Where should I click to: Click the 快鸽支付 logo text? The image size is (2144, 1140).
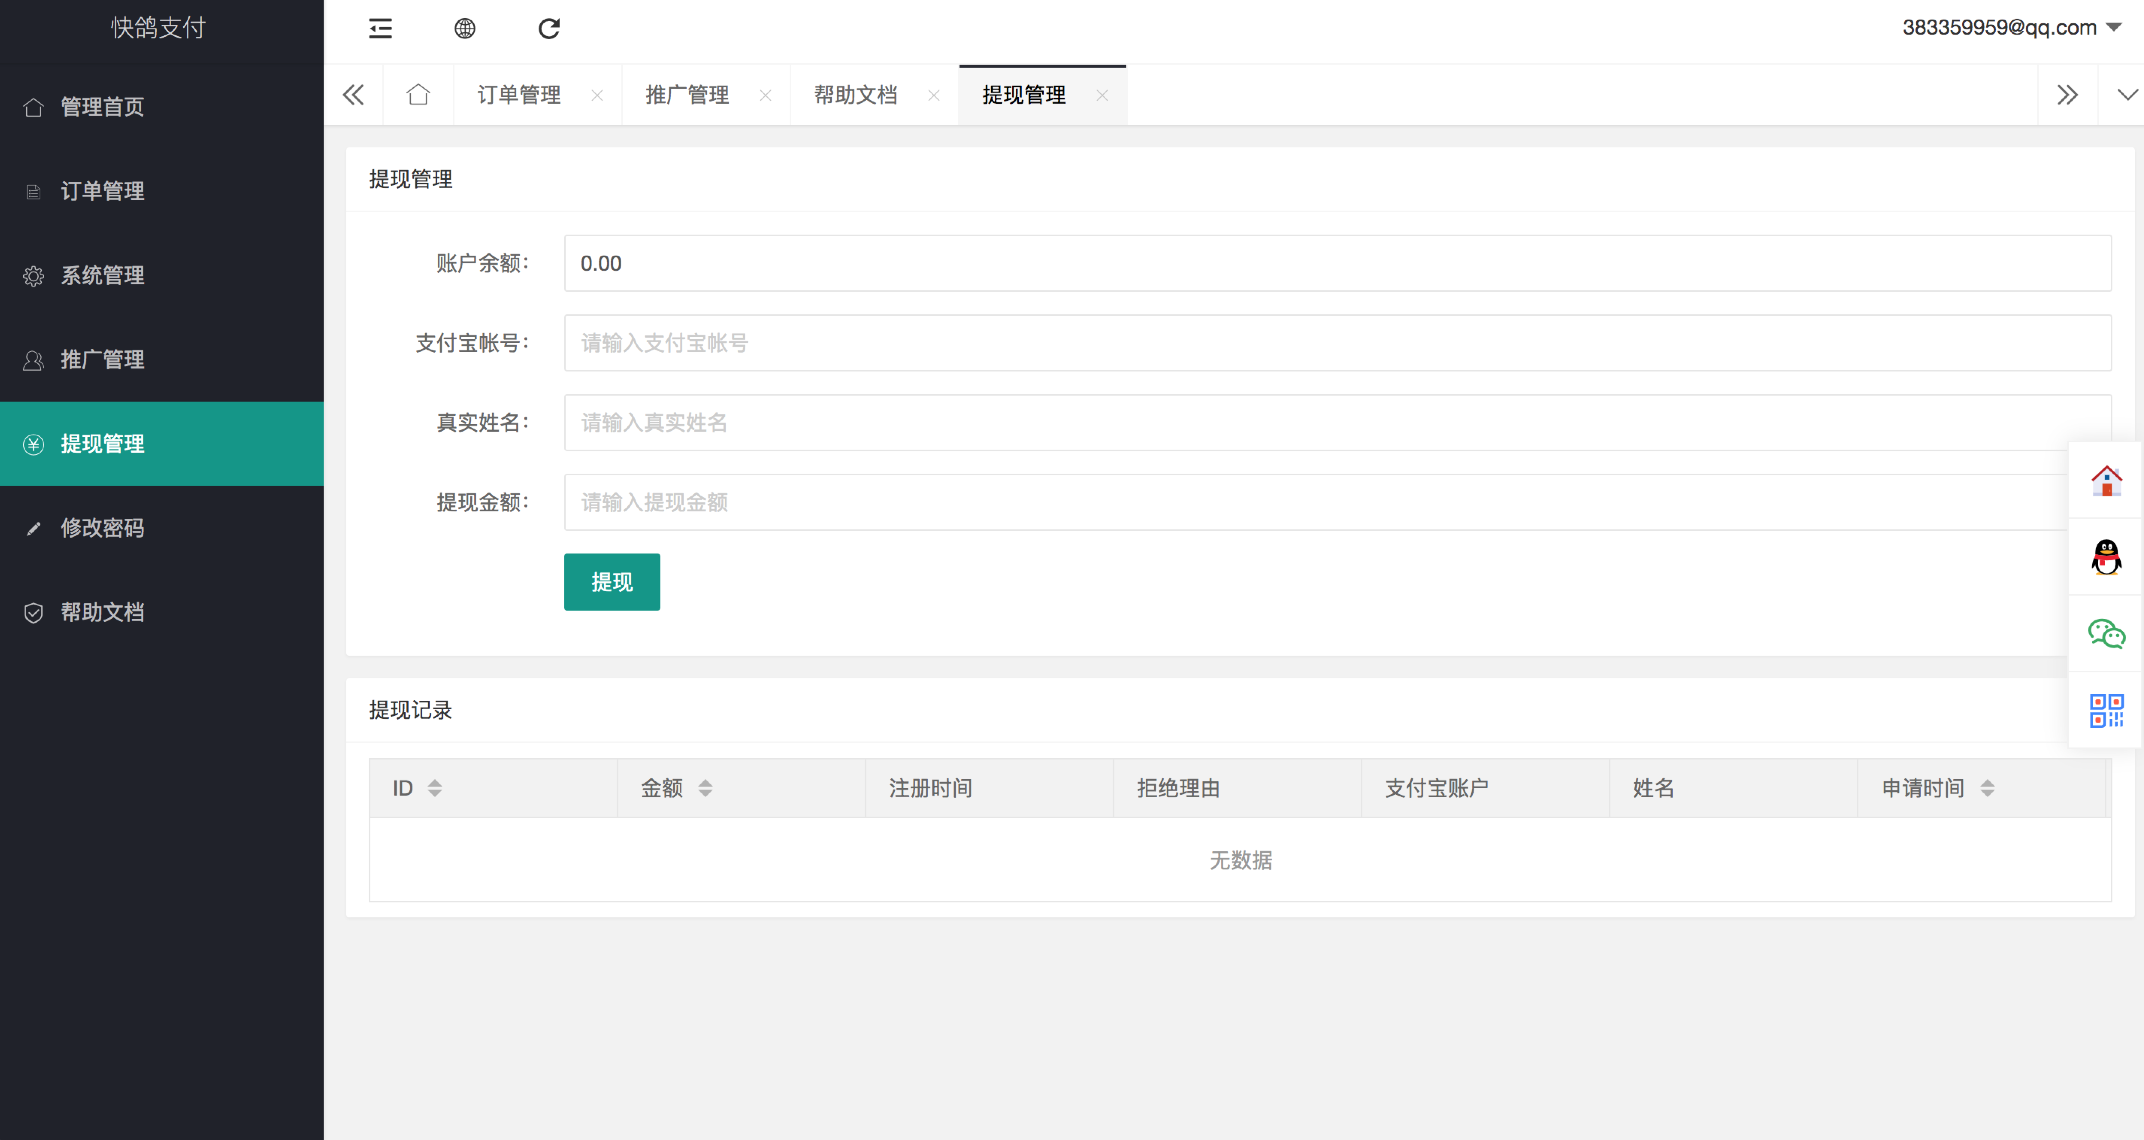158,28
